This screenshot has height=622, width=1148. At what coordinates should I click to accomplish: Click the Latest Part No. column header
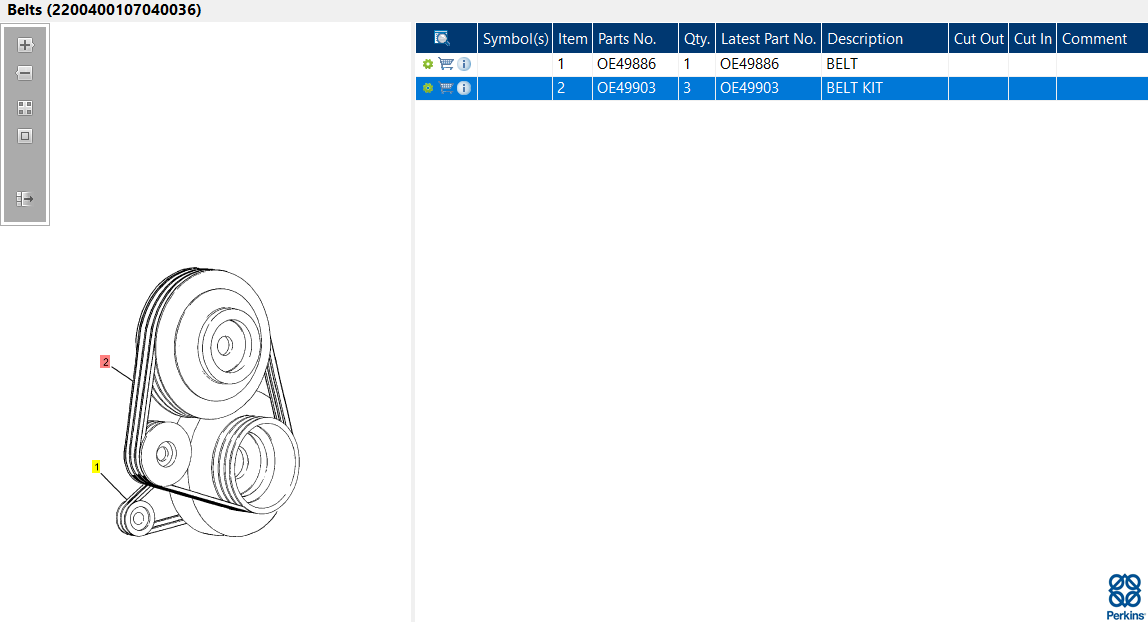click(768, 38)
